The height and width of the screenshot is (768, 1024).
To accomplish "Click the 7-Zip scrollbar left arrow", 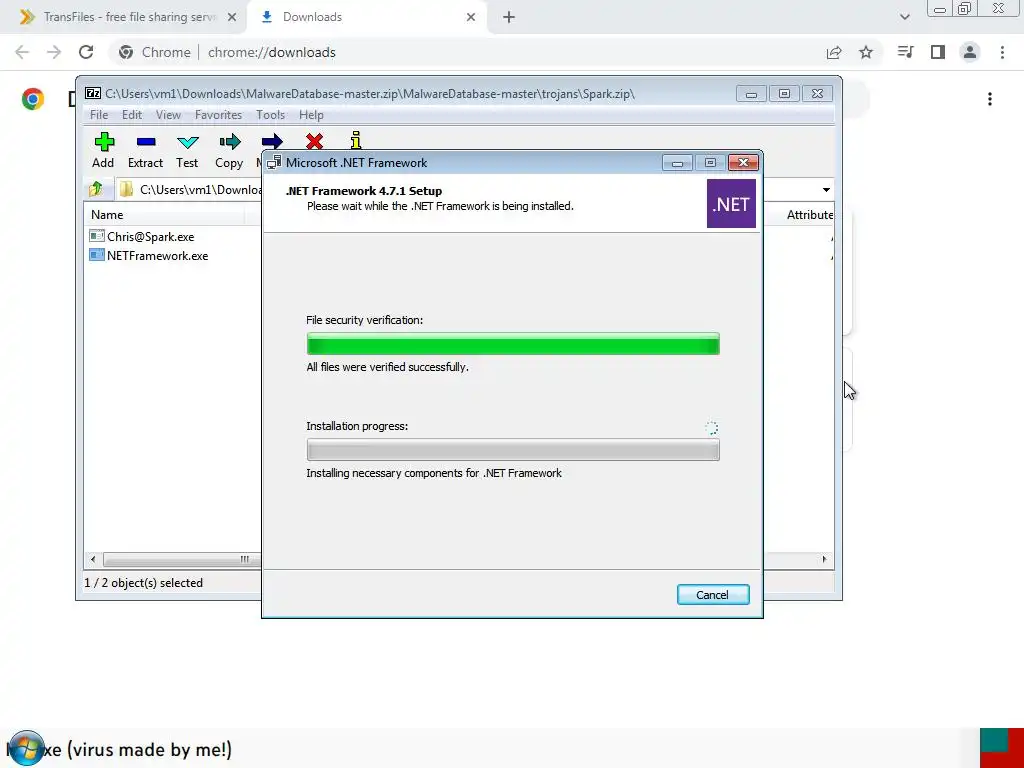I will 93,559.
